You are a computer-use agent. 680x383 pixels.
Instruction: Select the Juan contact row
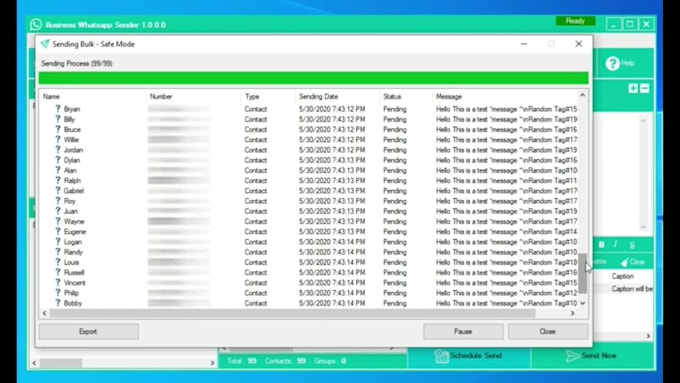click(x=309, y=211)
